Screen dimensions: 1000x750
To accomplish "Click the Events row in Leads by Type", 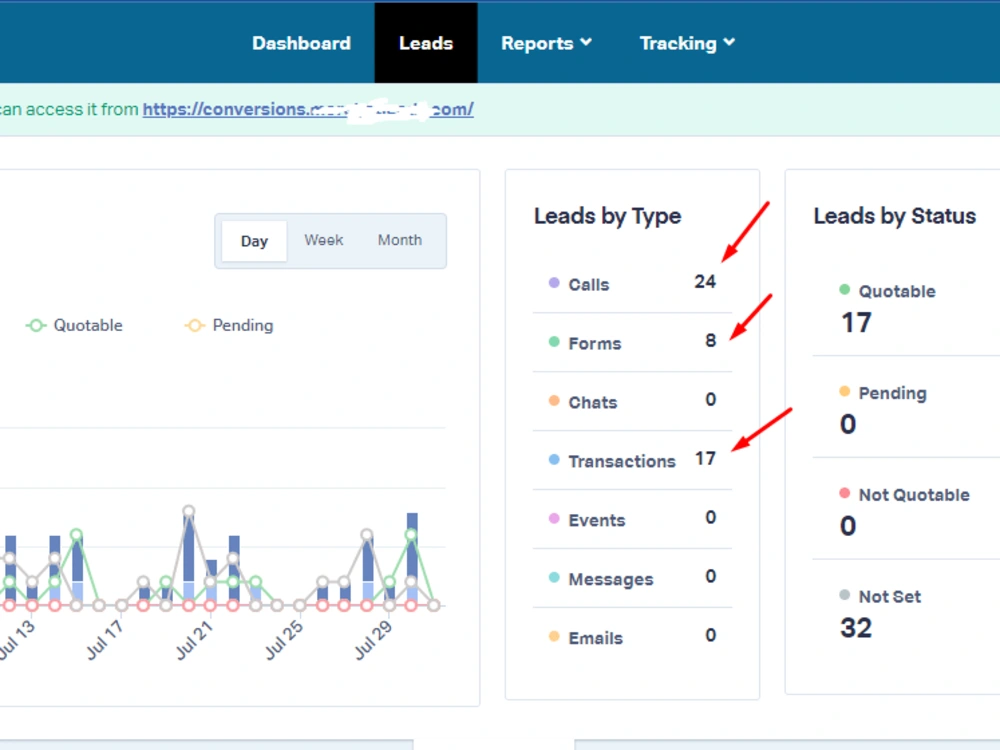I will click(632, 520).
